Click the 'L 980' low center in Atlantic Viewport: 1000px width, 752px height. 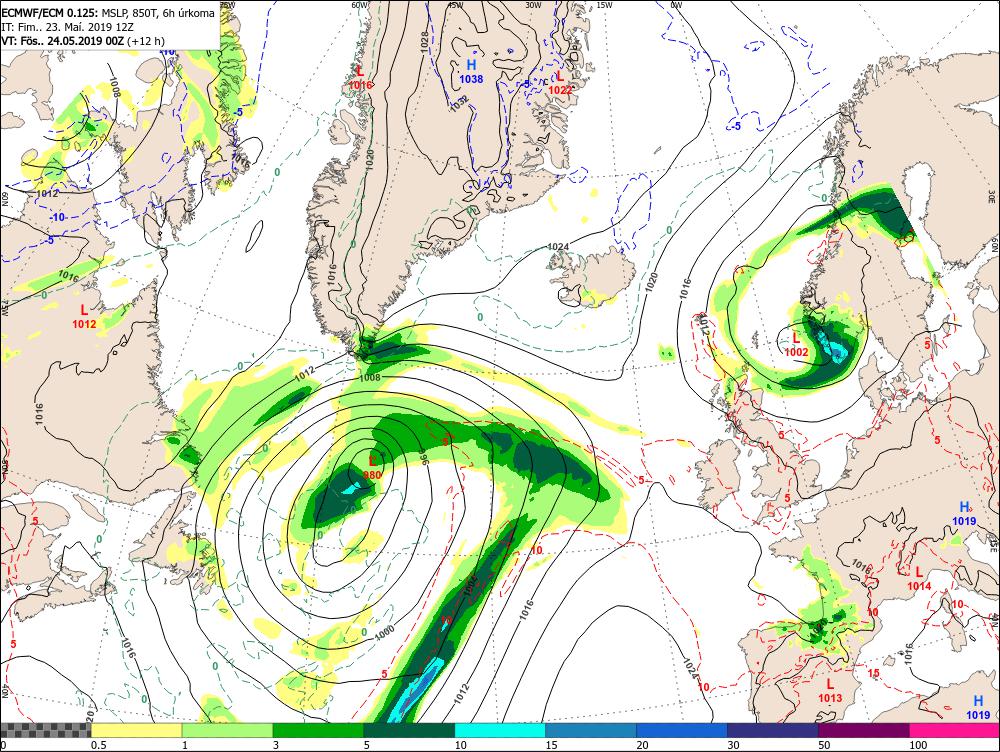click(x=372, y=466)
